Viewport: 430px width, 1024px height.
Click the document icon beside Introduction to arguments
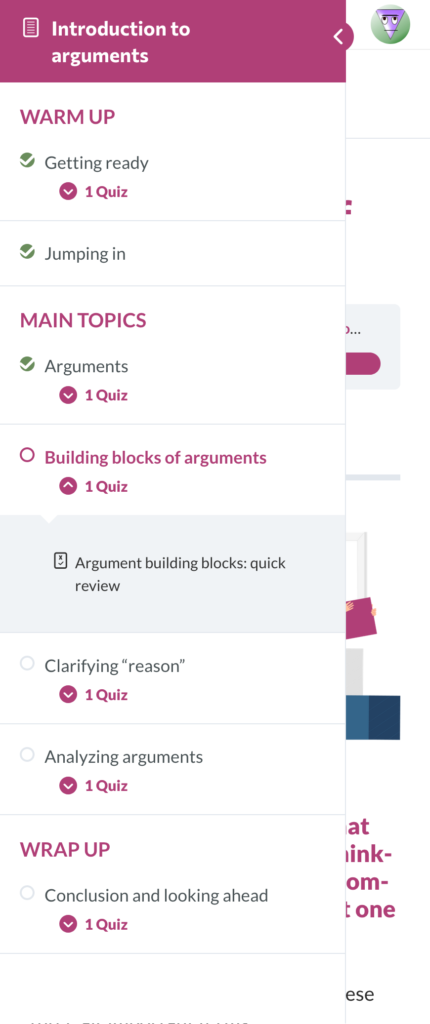30,28
